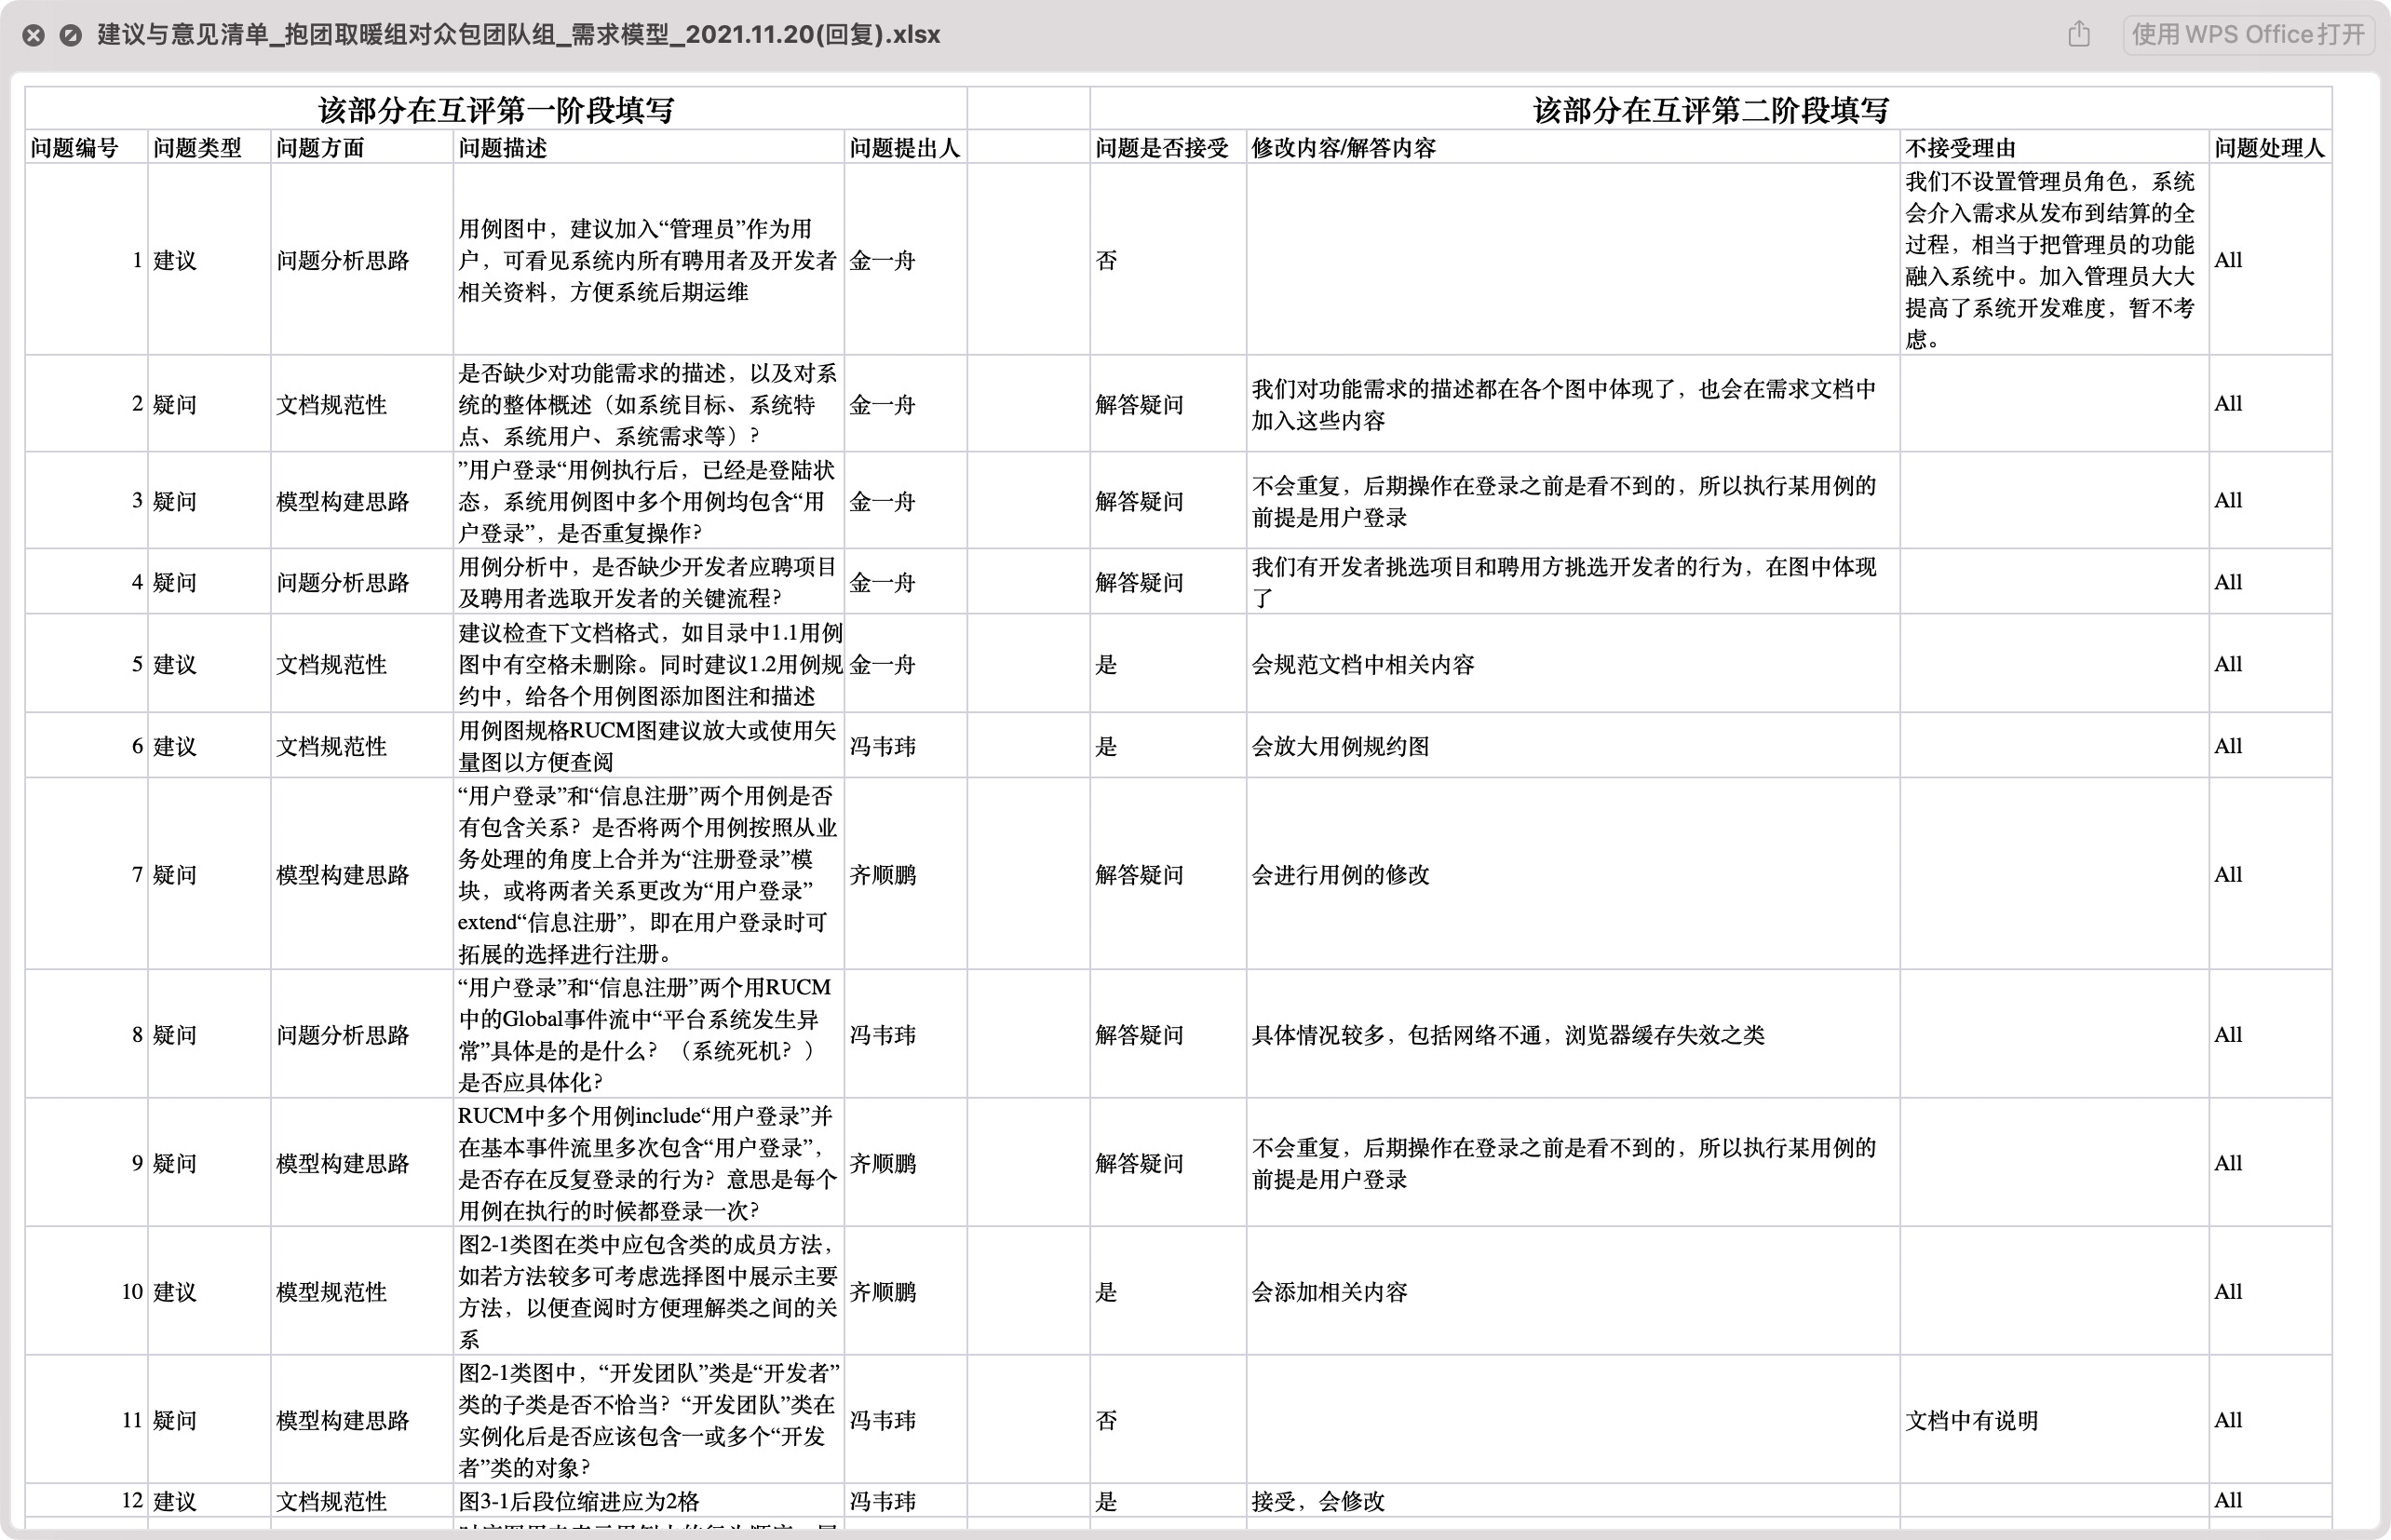Image resolution: width=2391 pixels, height=1540 pixels.
Task: Click row 1 rejection reason about 管理员角色
Action: (2050, 260)
